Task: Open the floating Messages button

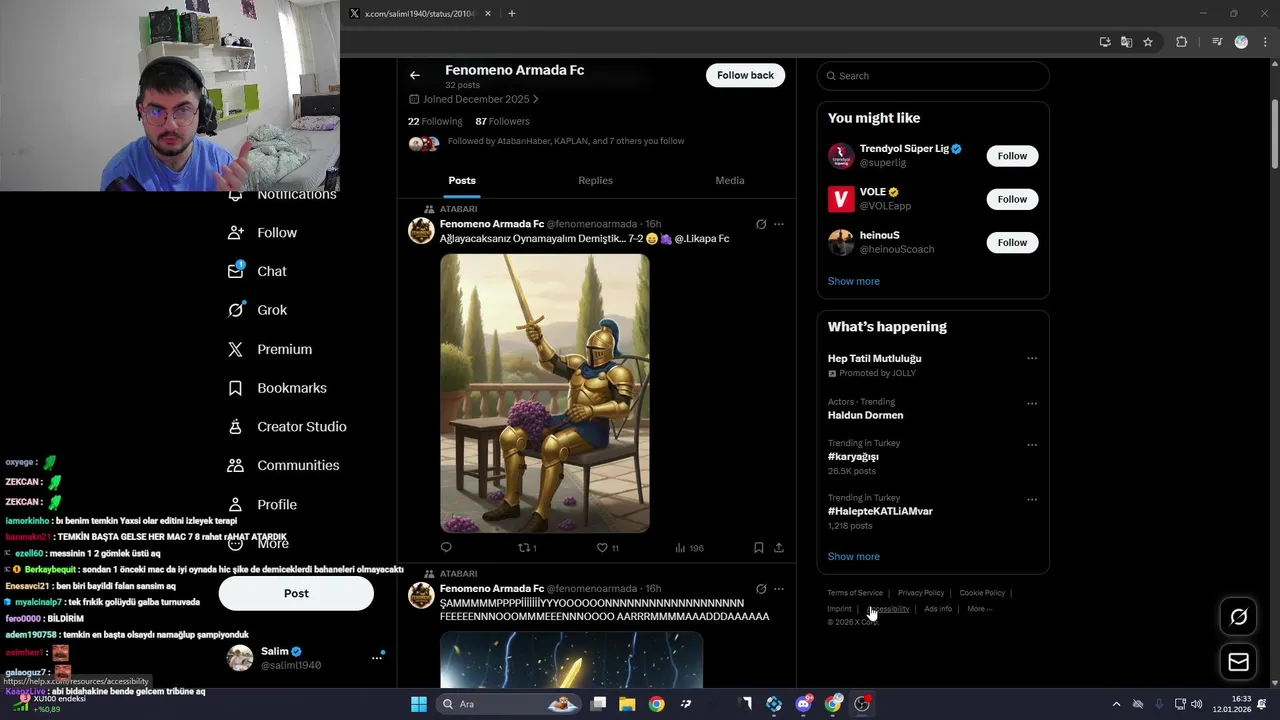Action: 1238,662
